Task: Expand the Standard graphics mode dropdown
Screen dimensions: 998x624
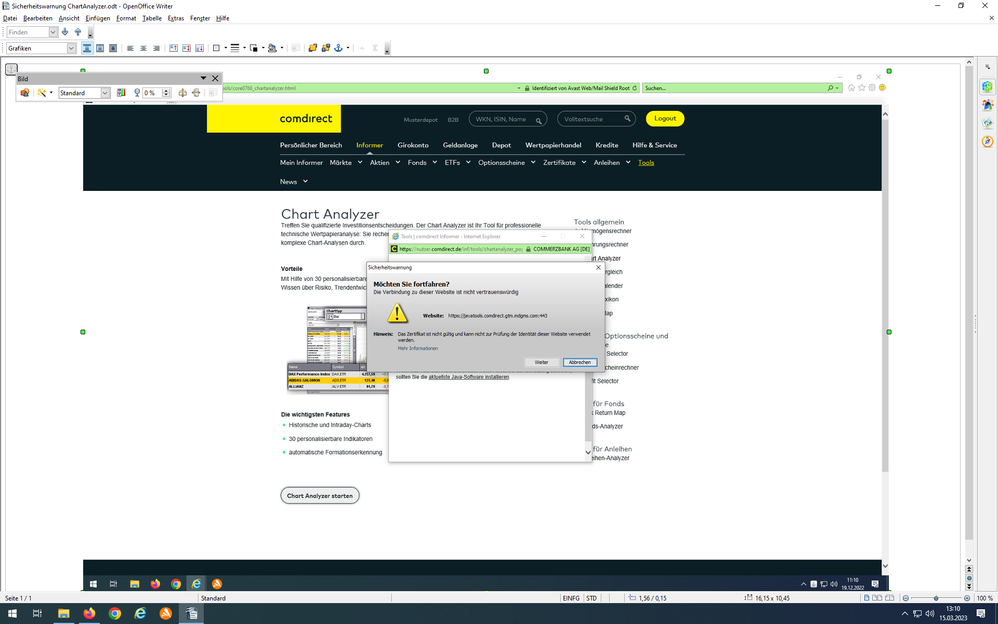Action: (105, 93)
